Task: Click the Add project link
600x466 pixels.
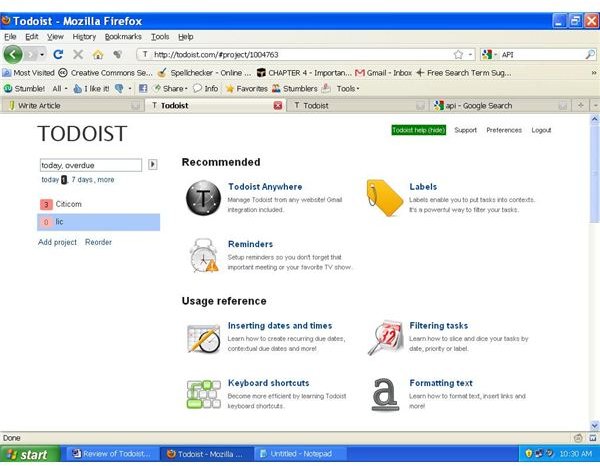Action: click(x=57, y=242)
